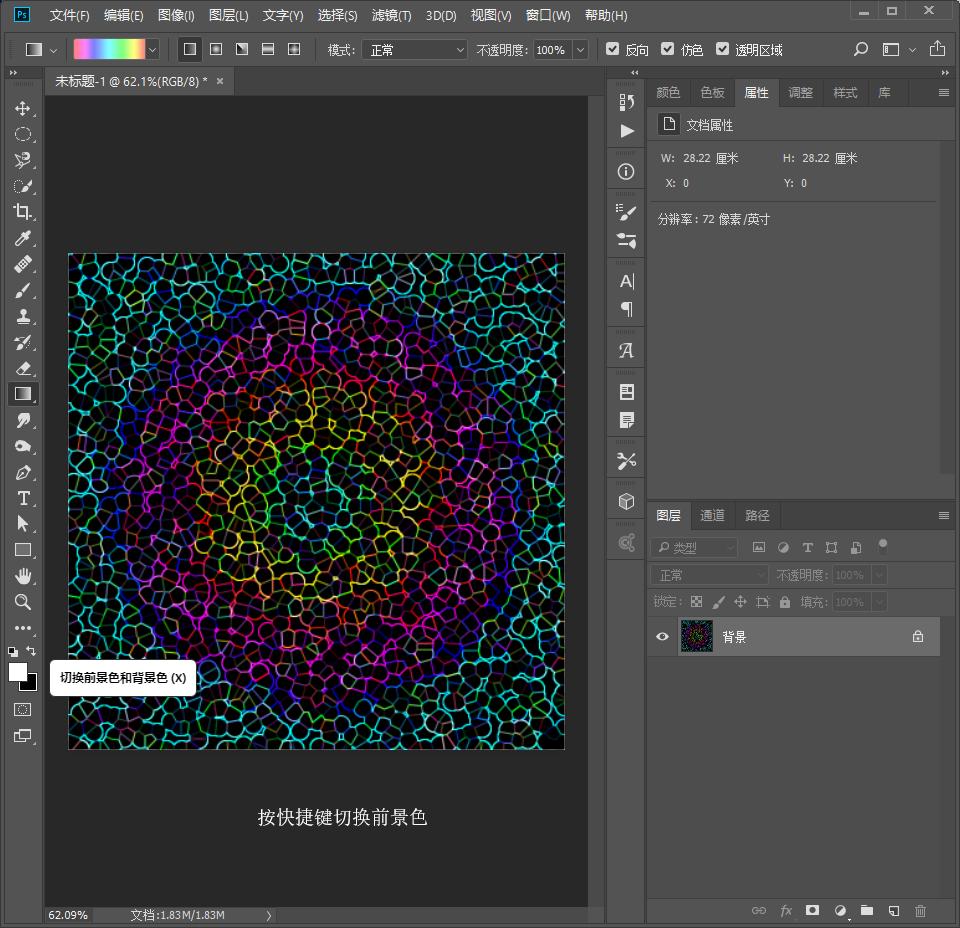
Task: Uncheck the 反向 (Reverse) checkbox
Action: click(613, 49)
